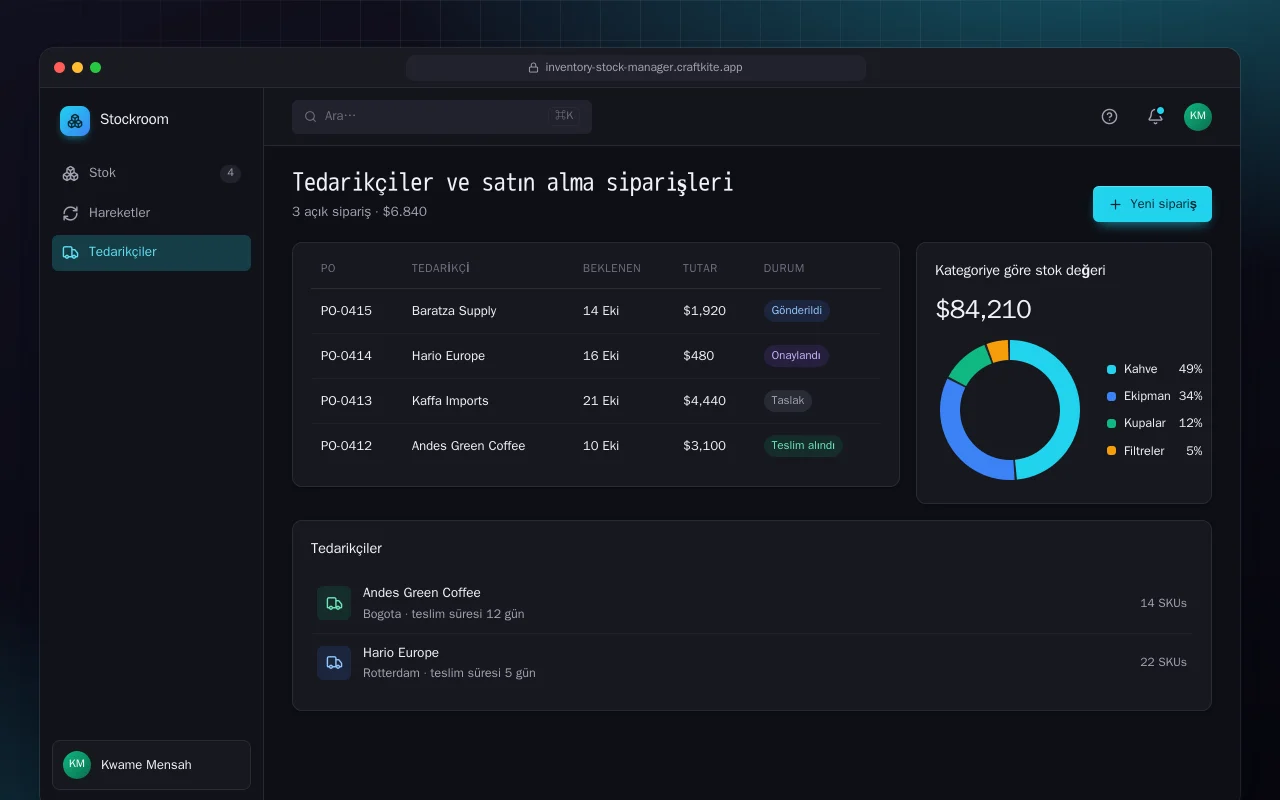The height and width of the screenshot is (800, 1280).
Task: Open the Andes Green Coffee supplier row name
Action: (422, 593)
